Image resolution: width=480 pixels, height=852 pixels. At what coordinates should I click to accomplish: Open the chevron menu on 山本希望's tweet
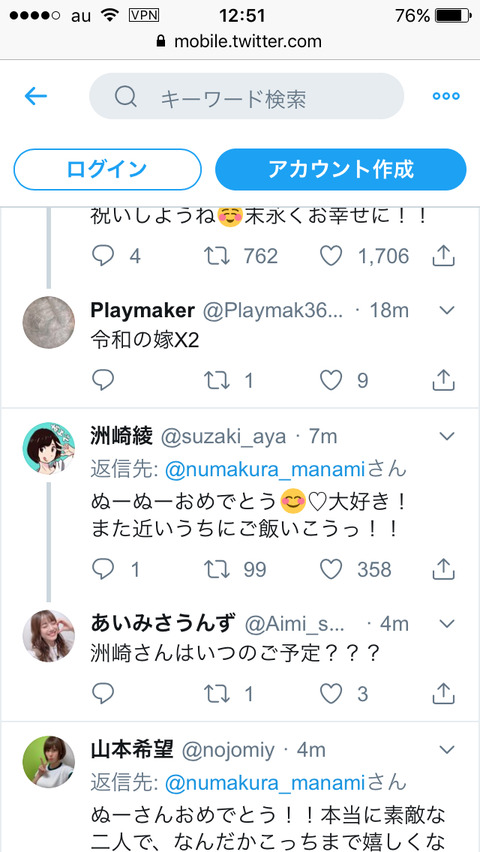446,750
